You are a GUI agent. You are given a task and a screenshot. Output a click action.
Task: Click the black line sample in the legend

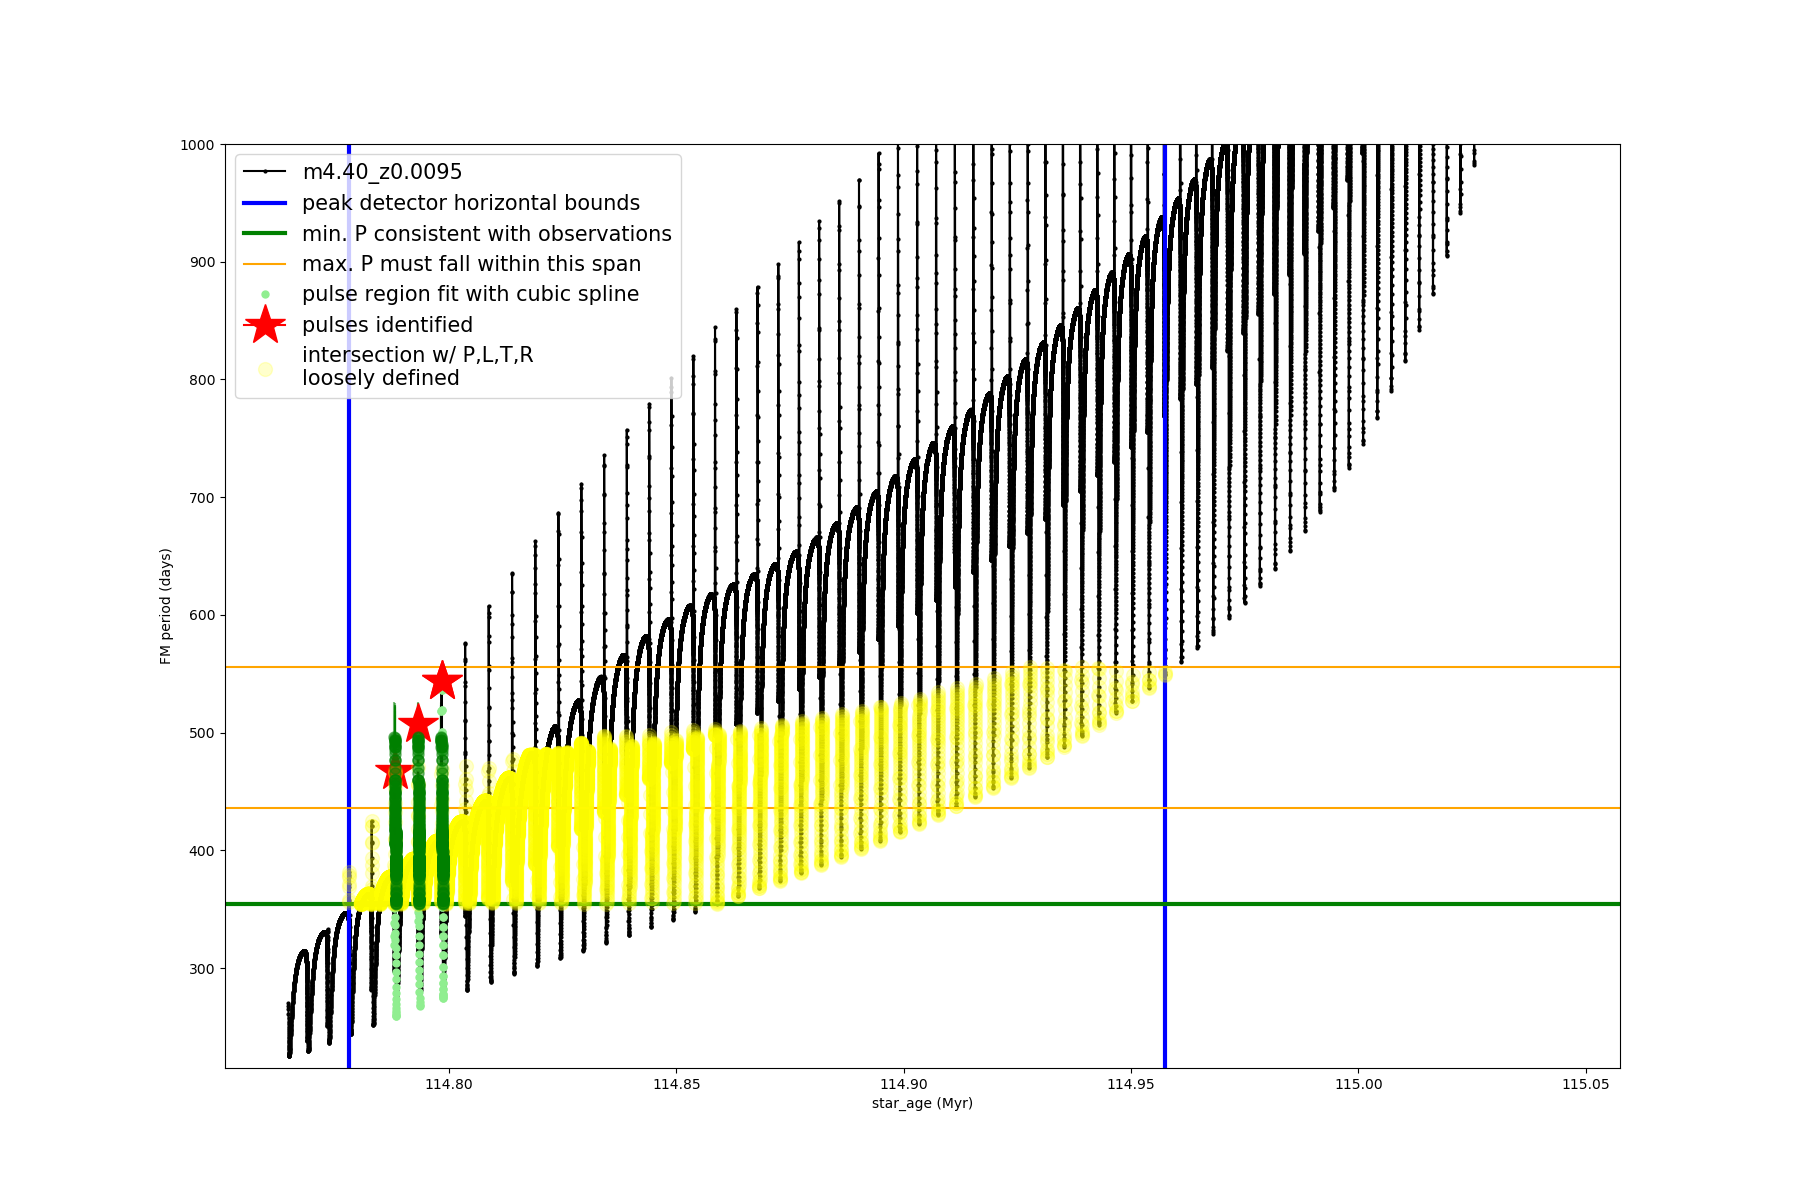pyautogui.click(x=265, y=172)
